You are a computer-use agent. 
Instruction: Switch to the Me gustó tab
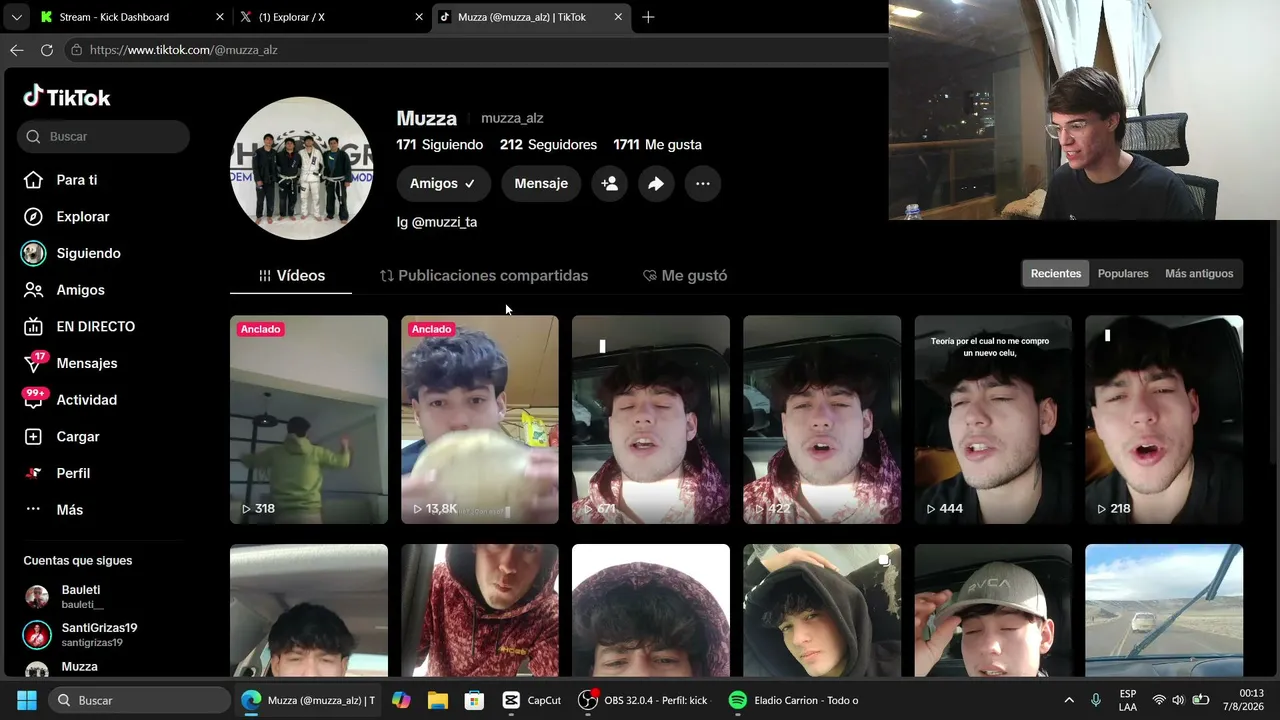coord(685,276)
